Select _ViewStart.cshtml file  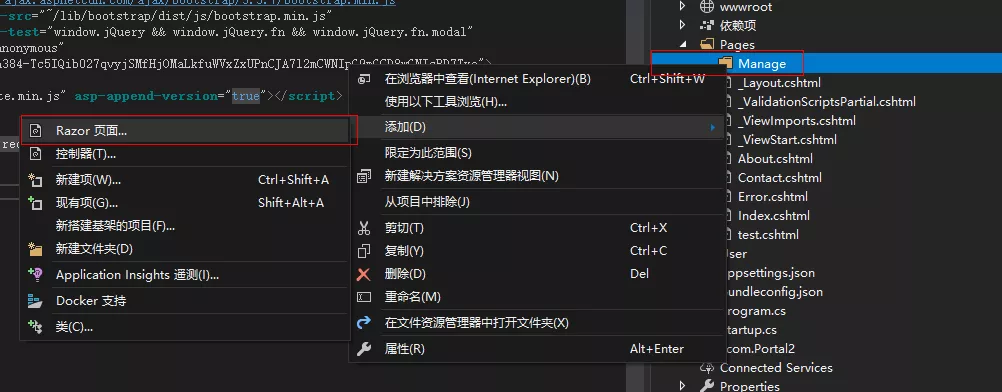coord(787,139)
